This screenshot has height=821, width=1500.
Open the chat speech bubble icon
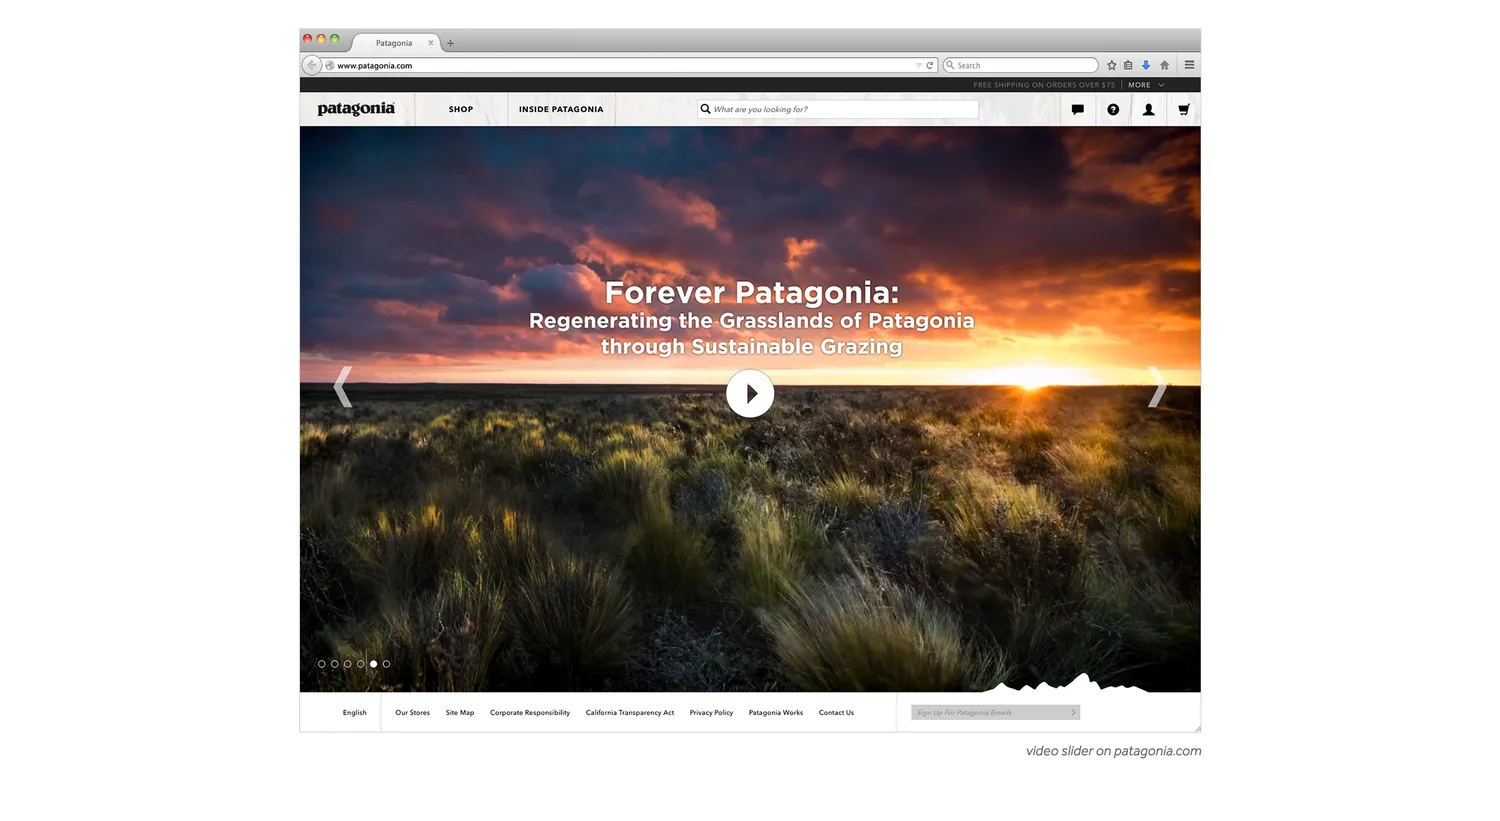pos(1077,110)
